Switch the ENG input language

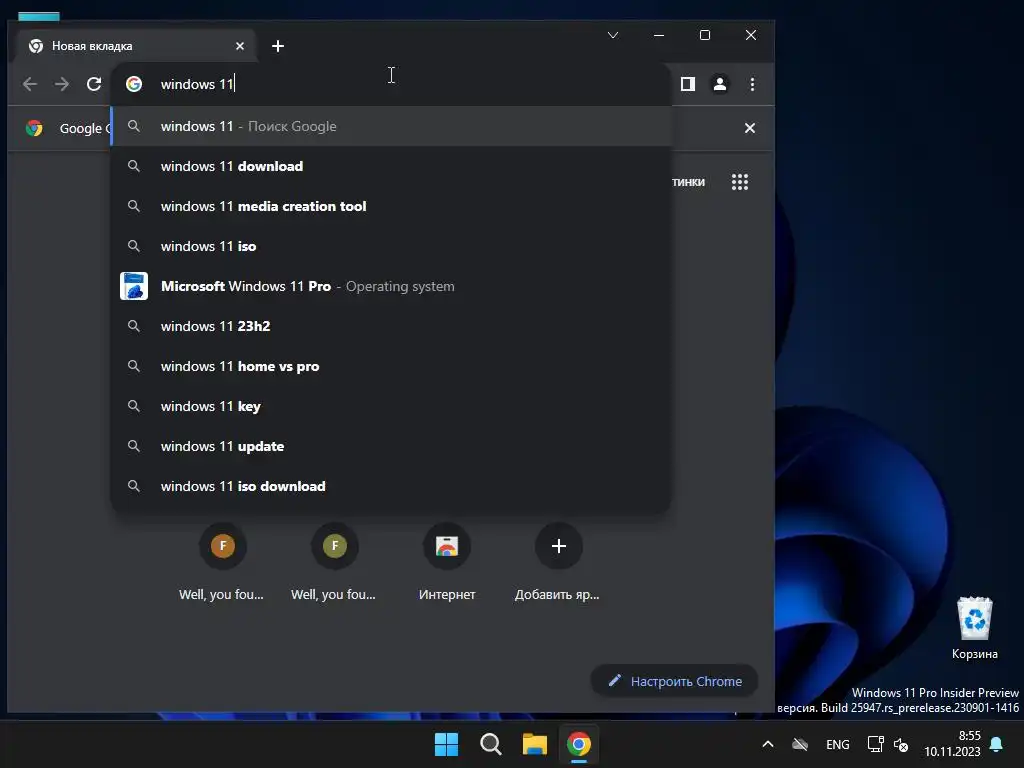point(838,744)
